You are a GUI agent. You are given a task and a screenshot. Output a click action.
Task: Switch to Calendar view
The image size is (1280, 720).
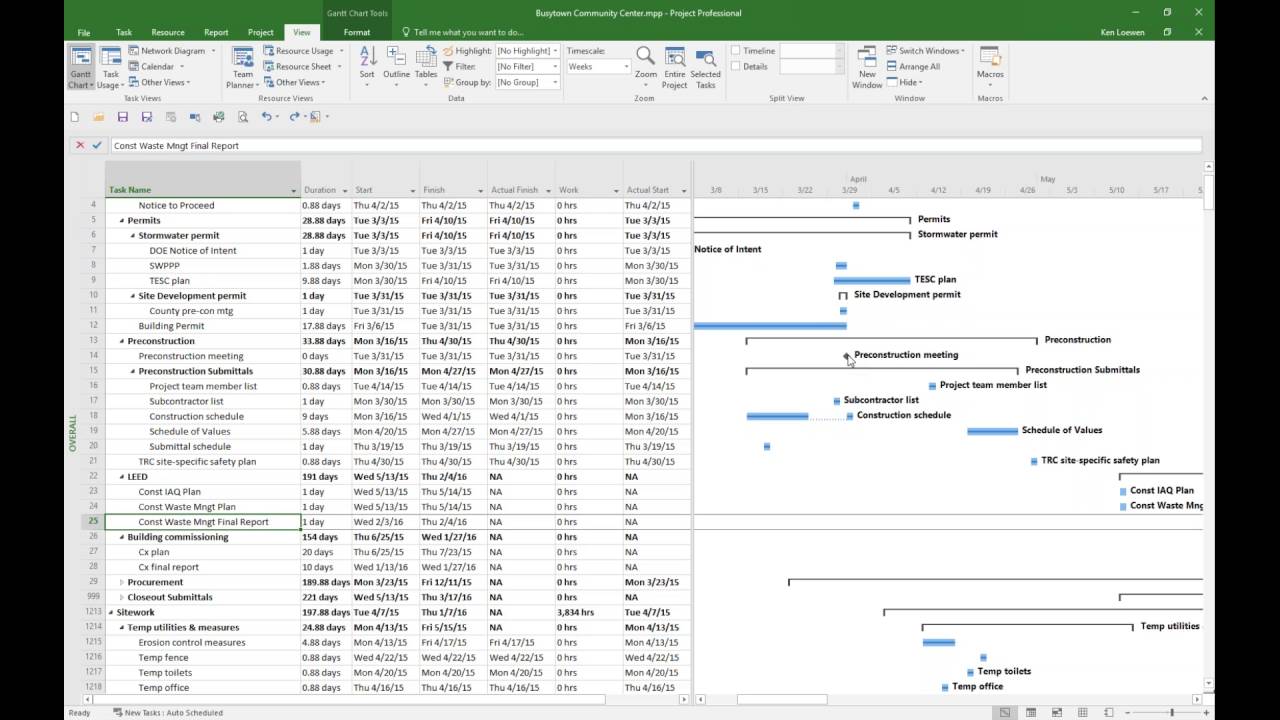click(x=157, y=67)
